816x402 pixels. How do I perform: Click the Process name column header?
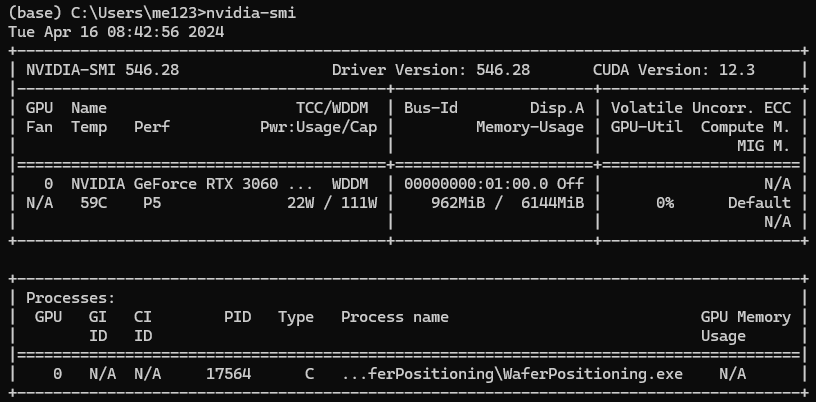click(x=394, y=317)
